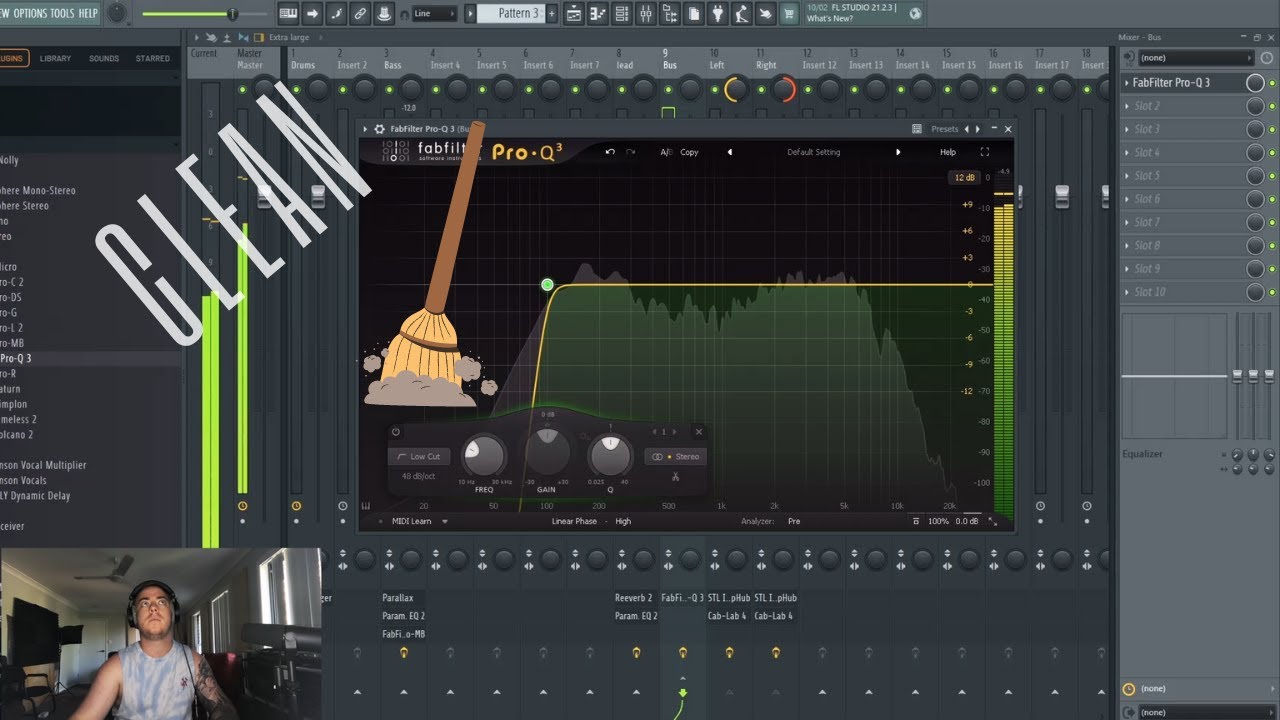Open the 12 dB display range dropdown
Screen dimensions: 1280x720
(x=964, y=177)
